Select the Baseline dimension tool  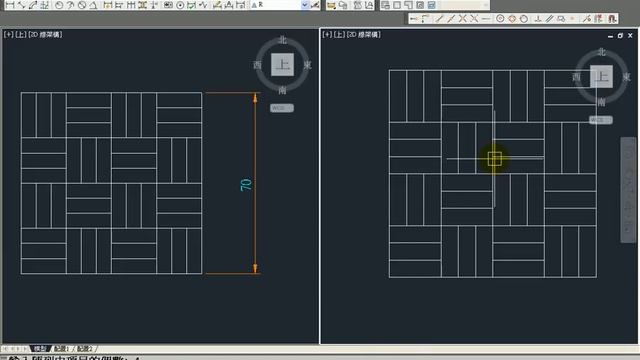tap(119, 5)
